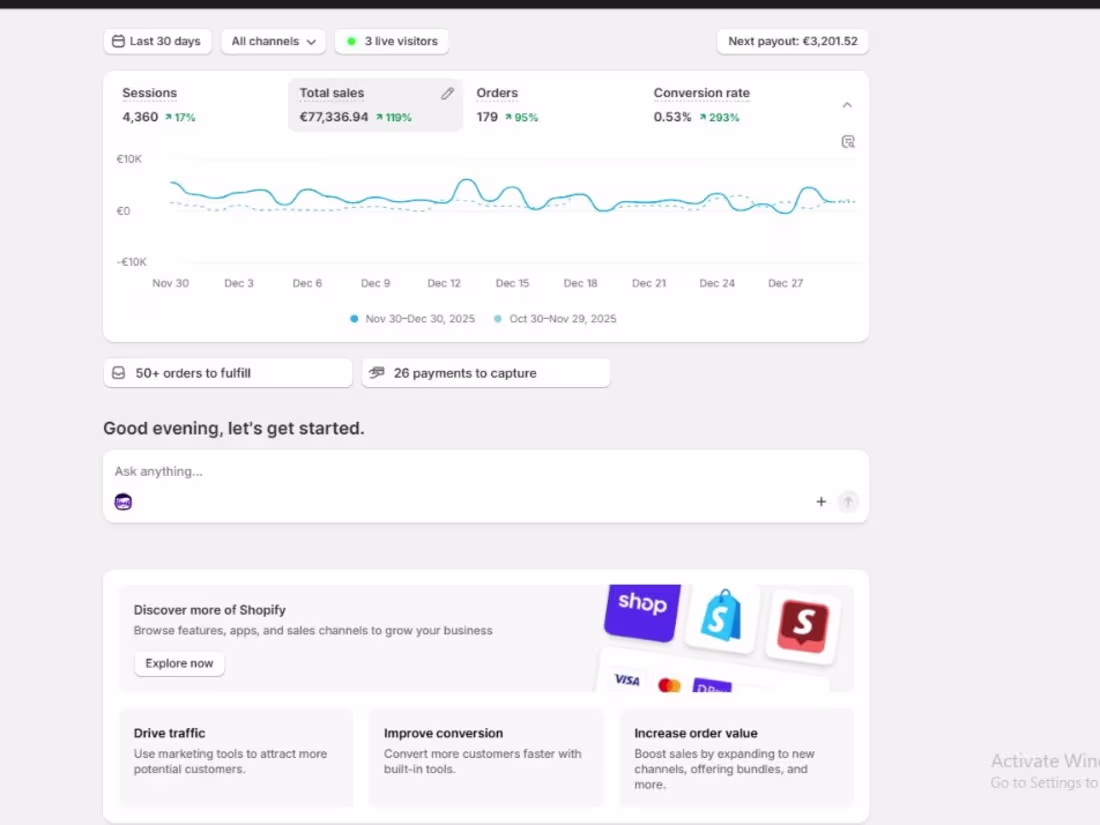
Task: Open the Improve conversion card
Action: click(x=486, y=758)
